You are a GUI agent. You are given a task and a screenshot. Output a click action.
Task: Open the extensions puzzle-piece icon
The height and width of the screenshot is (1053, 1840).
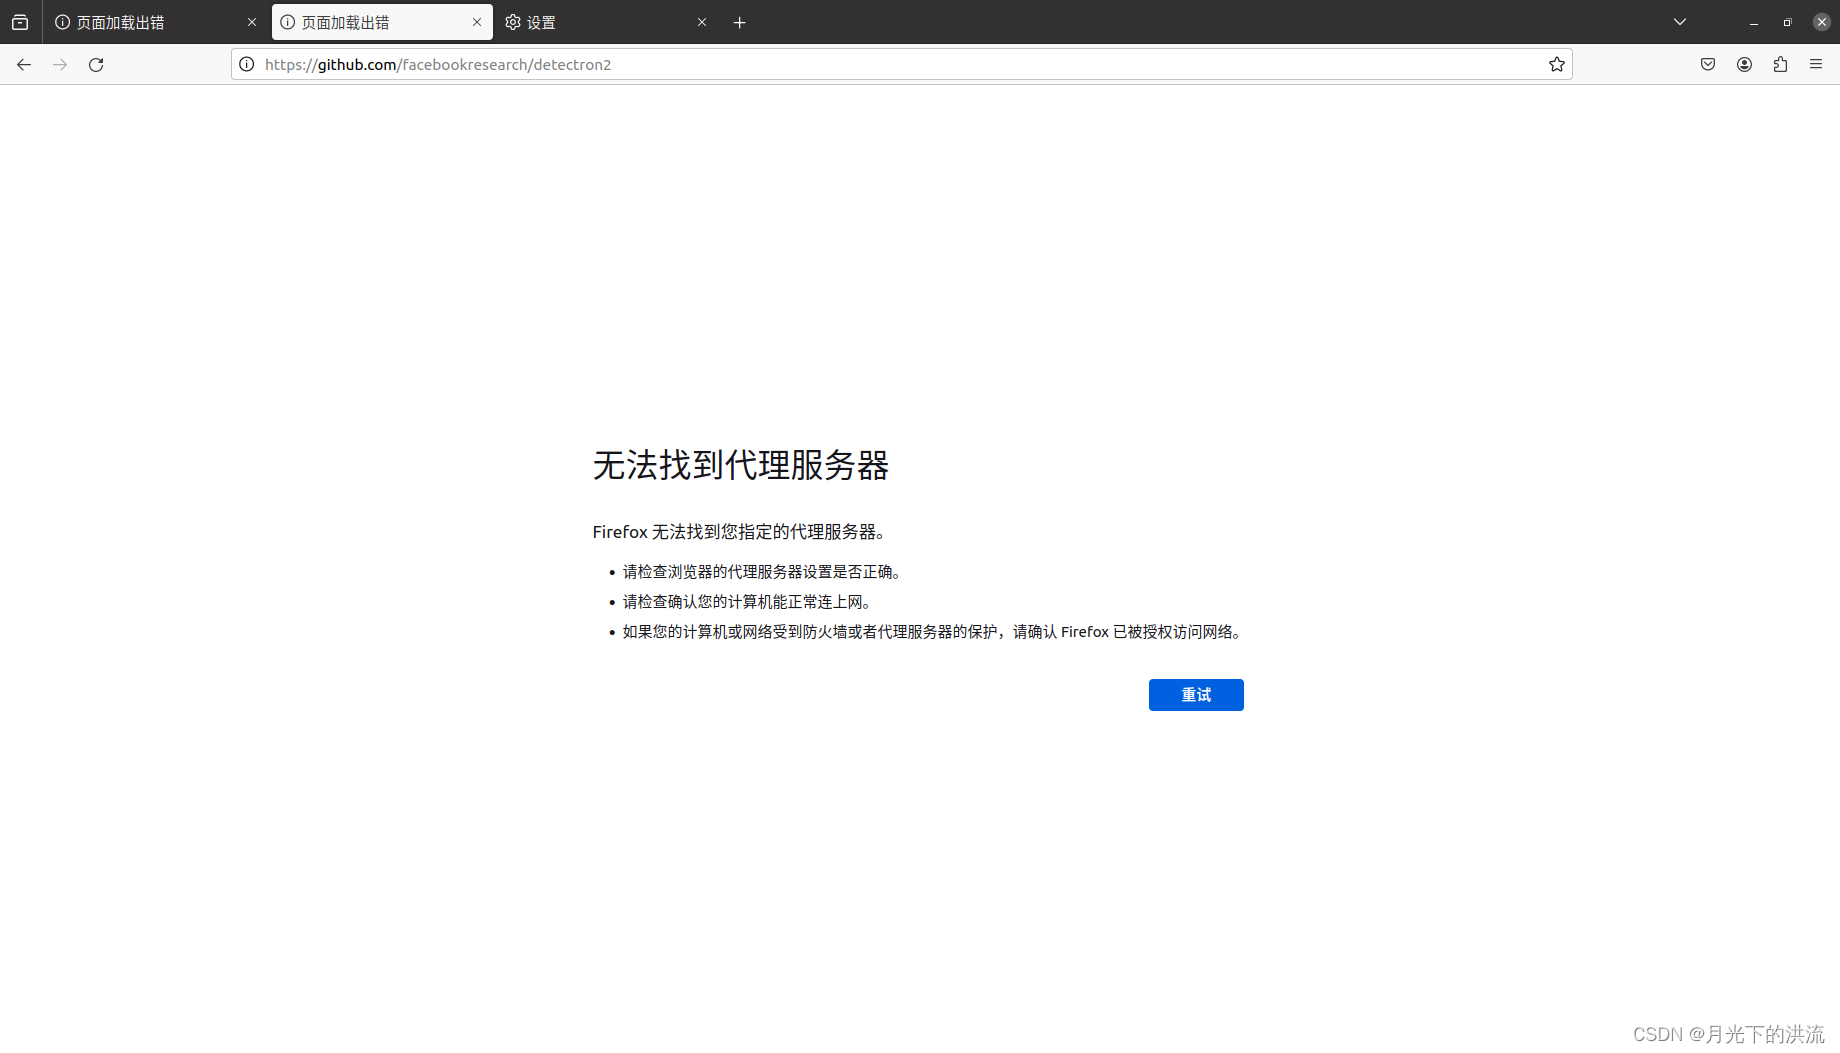pyautogui.click(x=1780, y=64)
